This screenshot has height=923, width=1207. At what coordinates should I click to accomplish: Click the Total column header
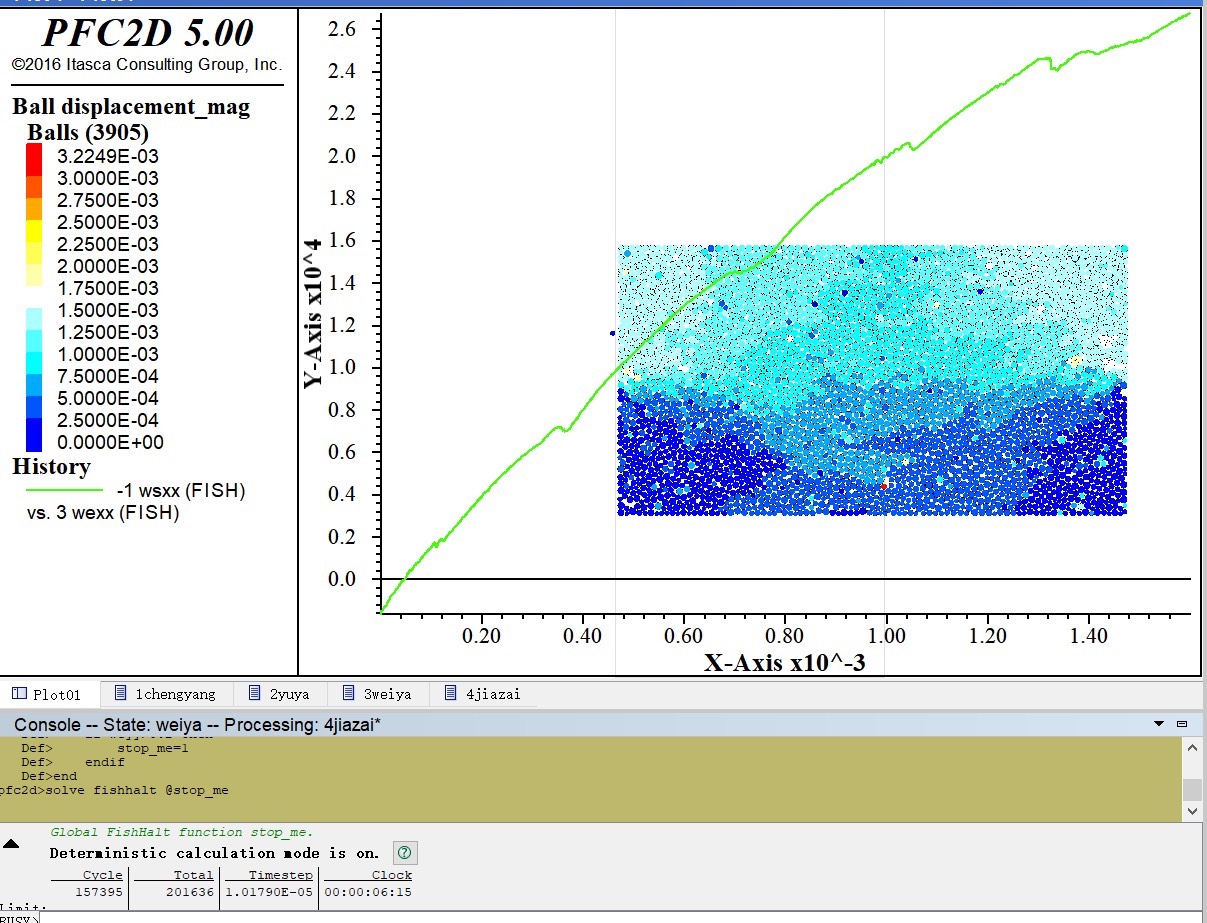pos(194,875)
